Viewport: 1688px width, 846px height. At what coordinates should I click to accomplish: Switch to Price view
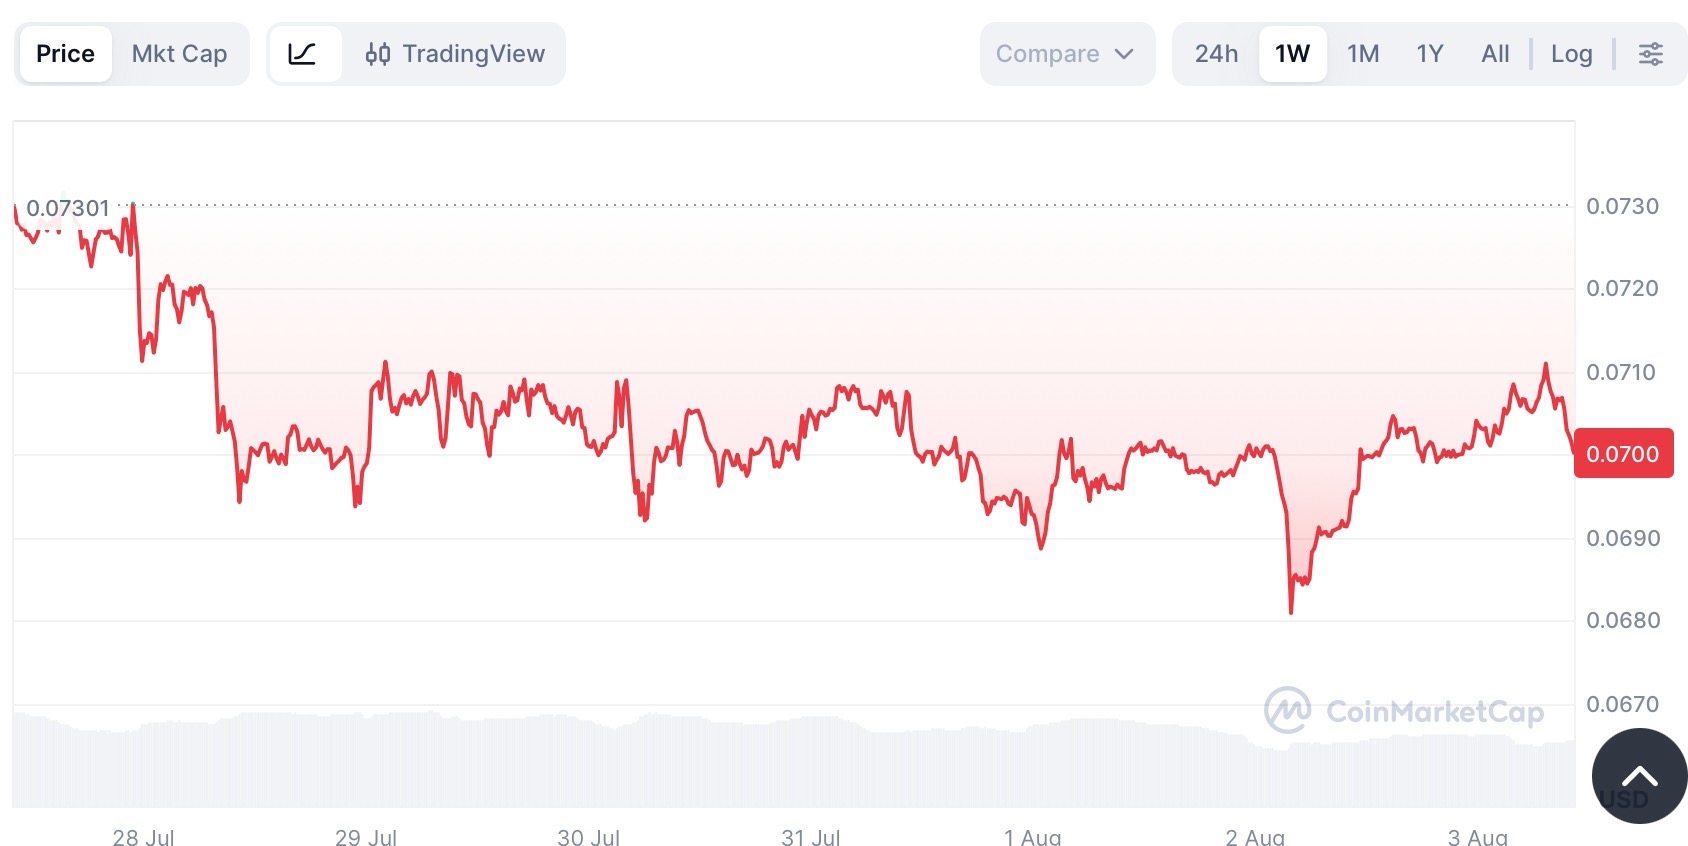click(65, 54)
